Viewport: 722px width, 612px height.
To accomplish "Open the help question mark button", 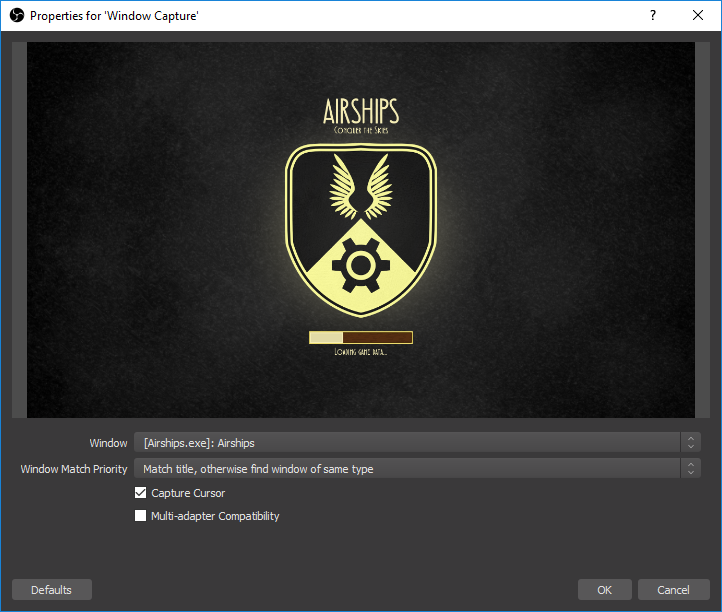I will coord(653,15).
